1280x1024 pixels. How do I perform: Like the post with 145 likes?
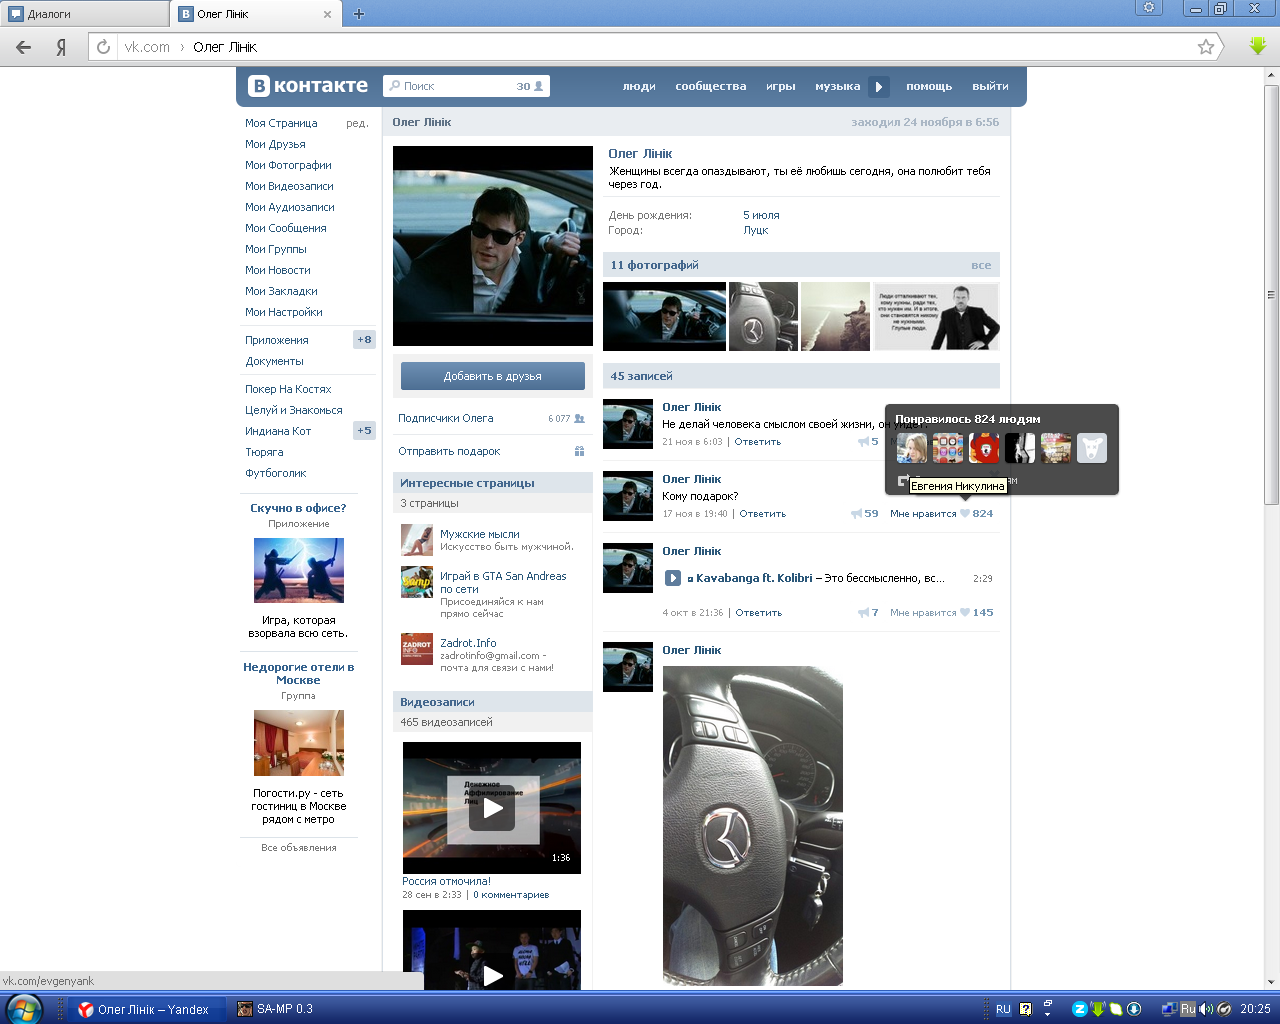tap(965, 613)
